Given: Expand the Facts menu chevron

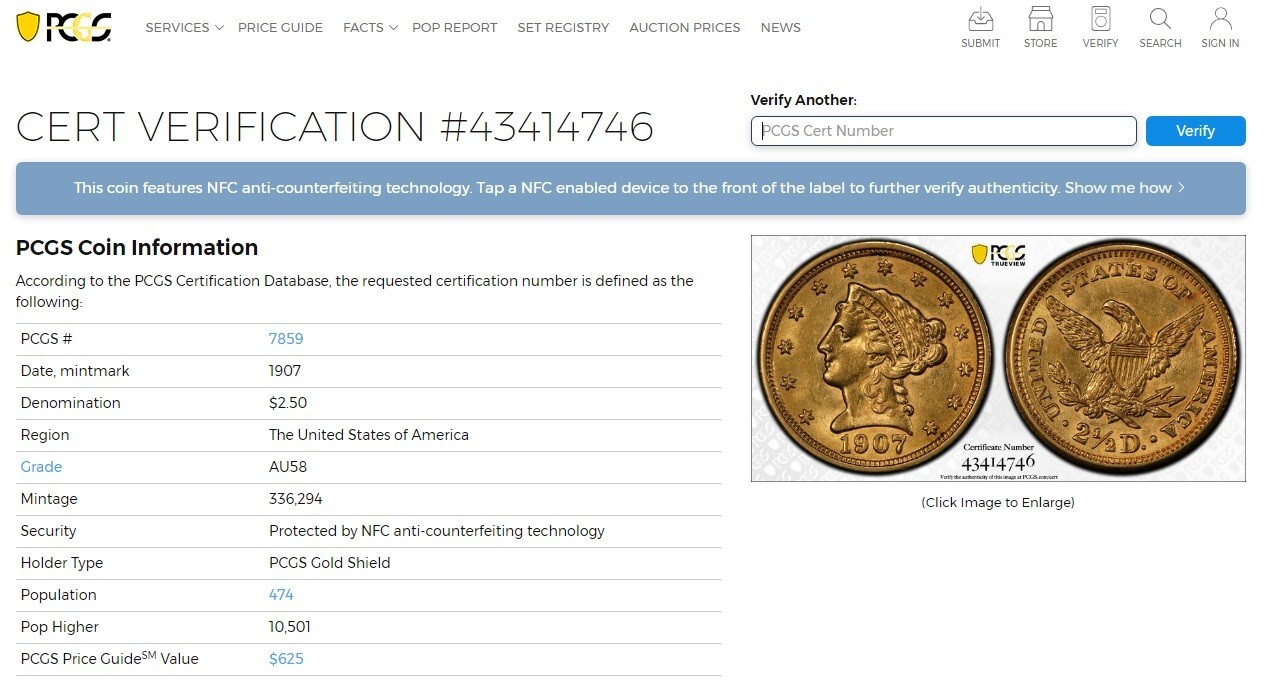Looking at the screenshot, I should 393,28.
